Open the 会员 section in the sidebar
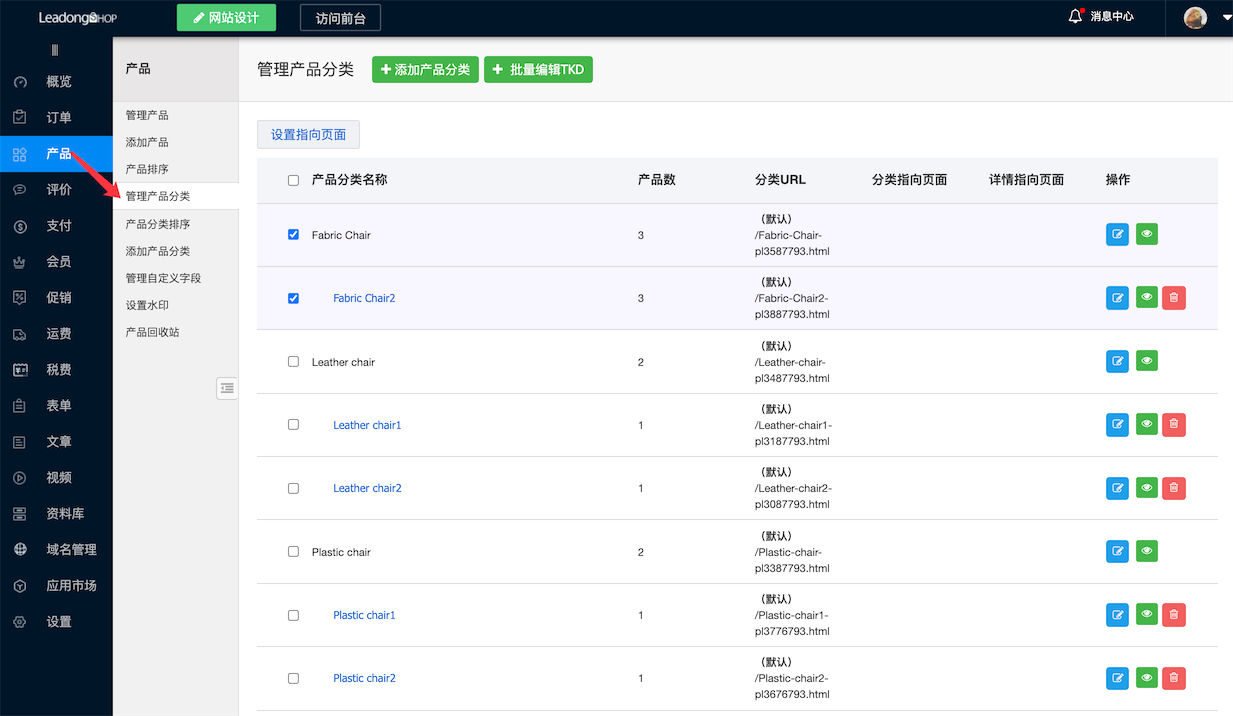 pos(50,261)
